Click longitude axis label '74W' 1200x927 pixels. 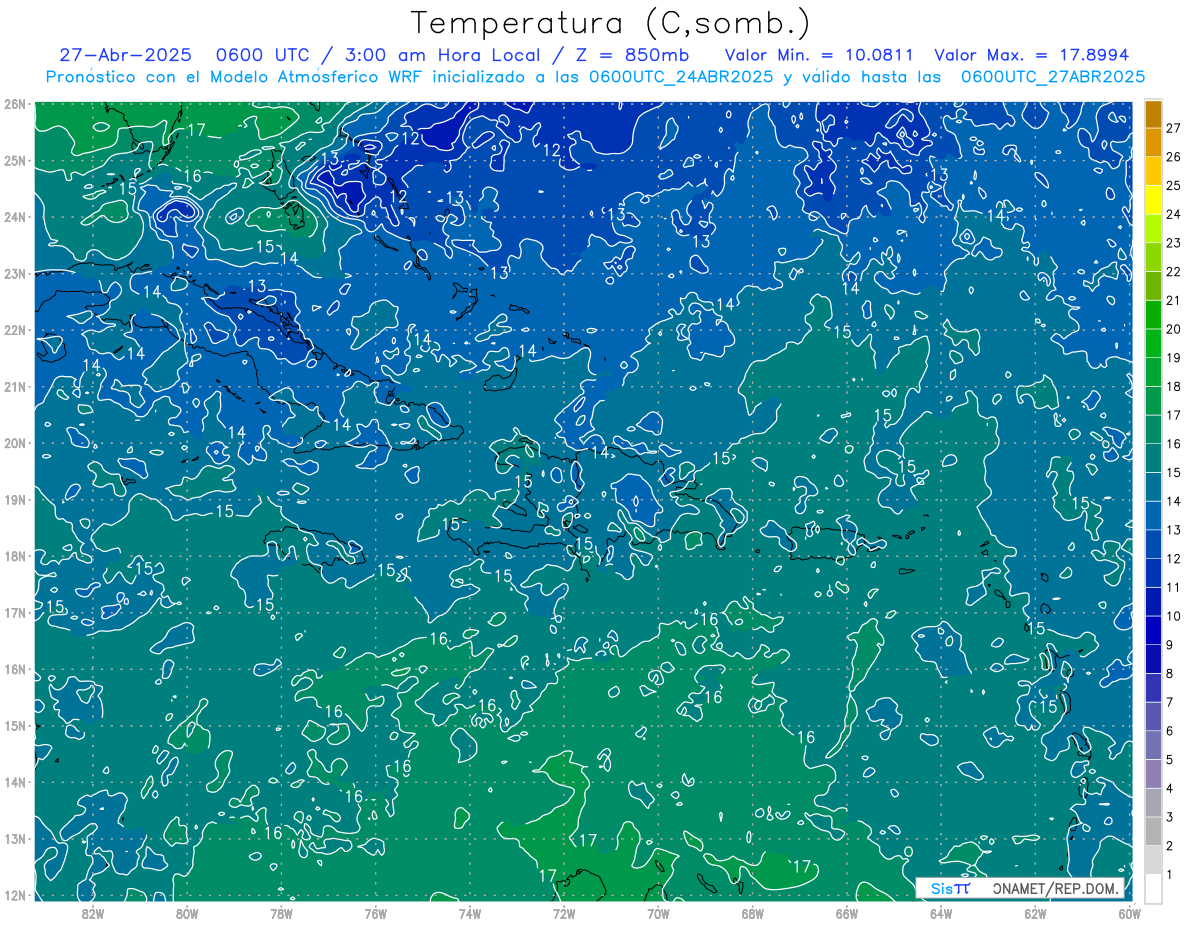click(x=470, y=912)
